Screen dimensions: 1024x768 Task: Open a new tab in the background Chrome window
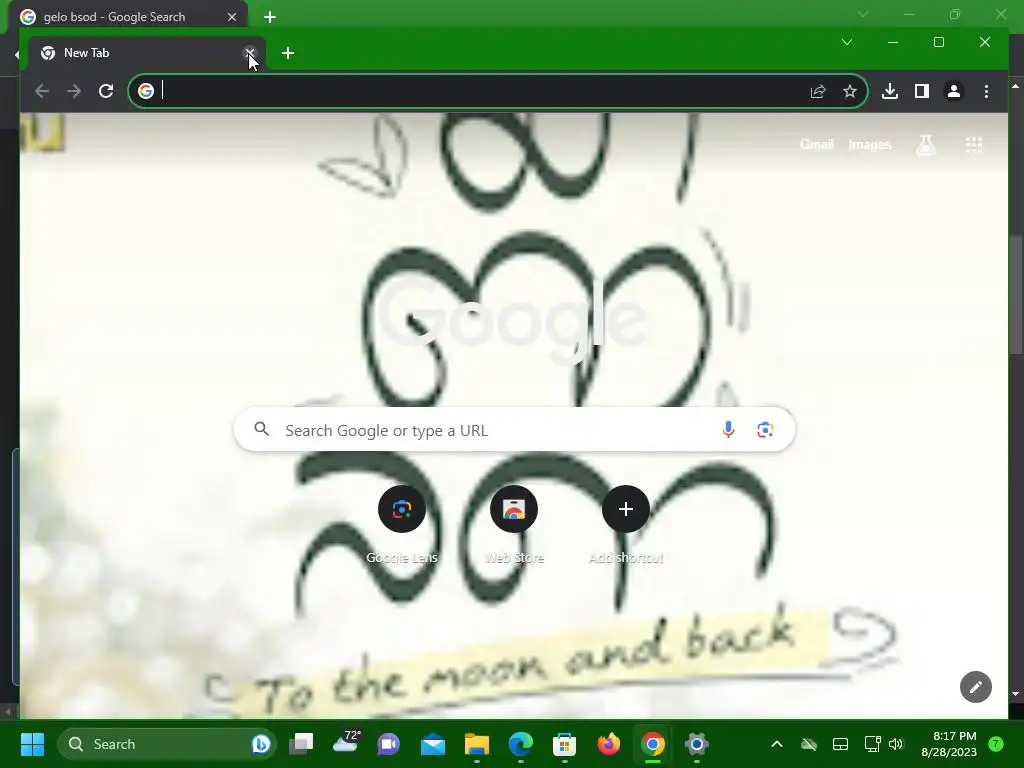tap(270, 17)
